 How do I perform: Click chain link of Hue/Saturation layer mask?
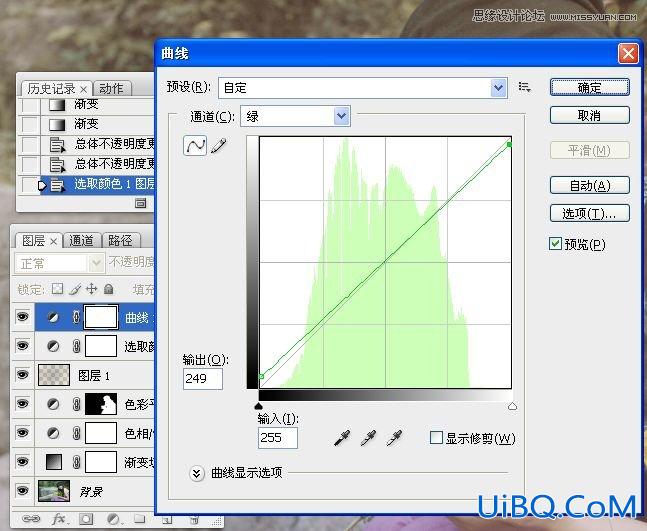(x=76, y=433)
